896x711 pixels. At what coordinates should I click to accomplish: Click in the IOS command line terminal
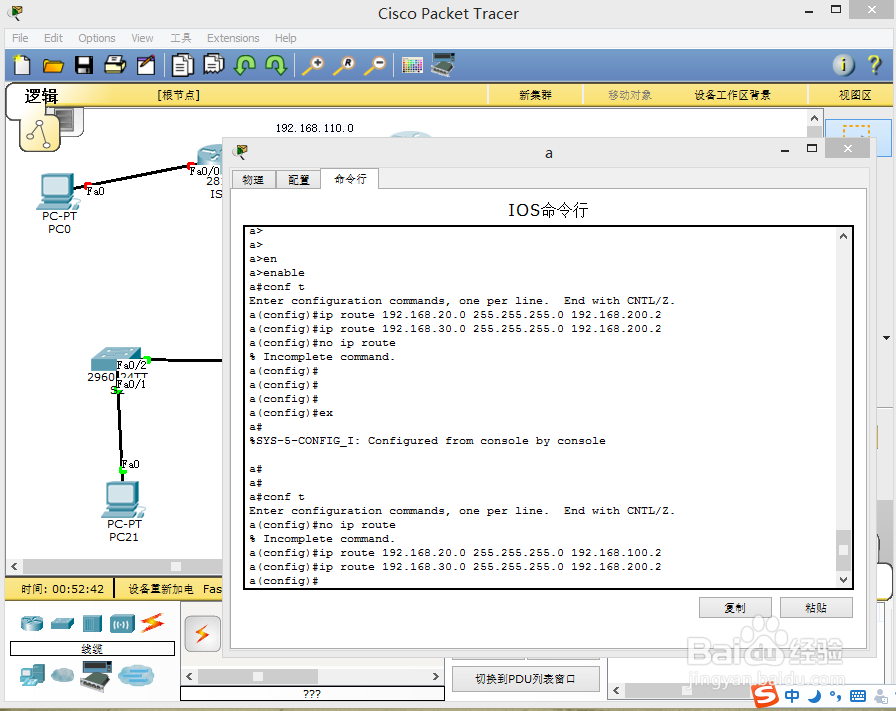click(x=541, y=406)
